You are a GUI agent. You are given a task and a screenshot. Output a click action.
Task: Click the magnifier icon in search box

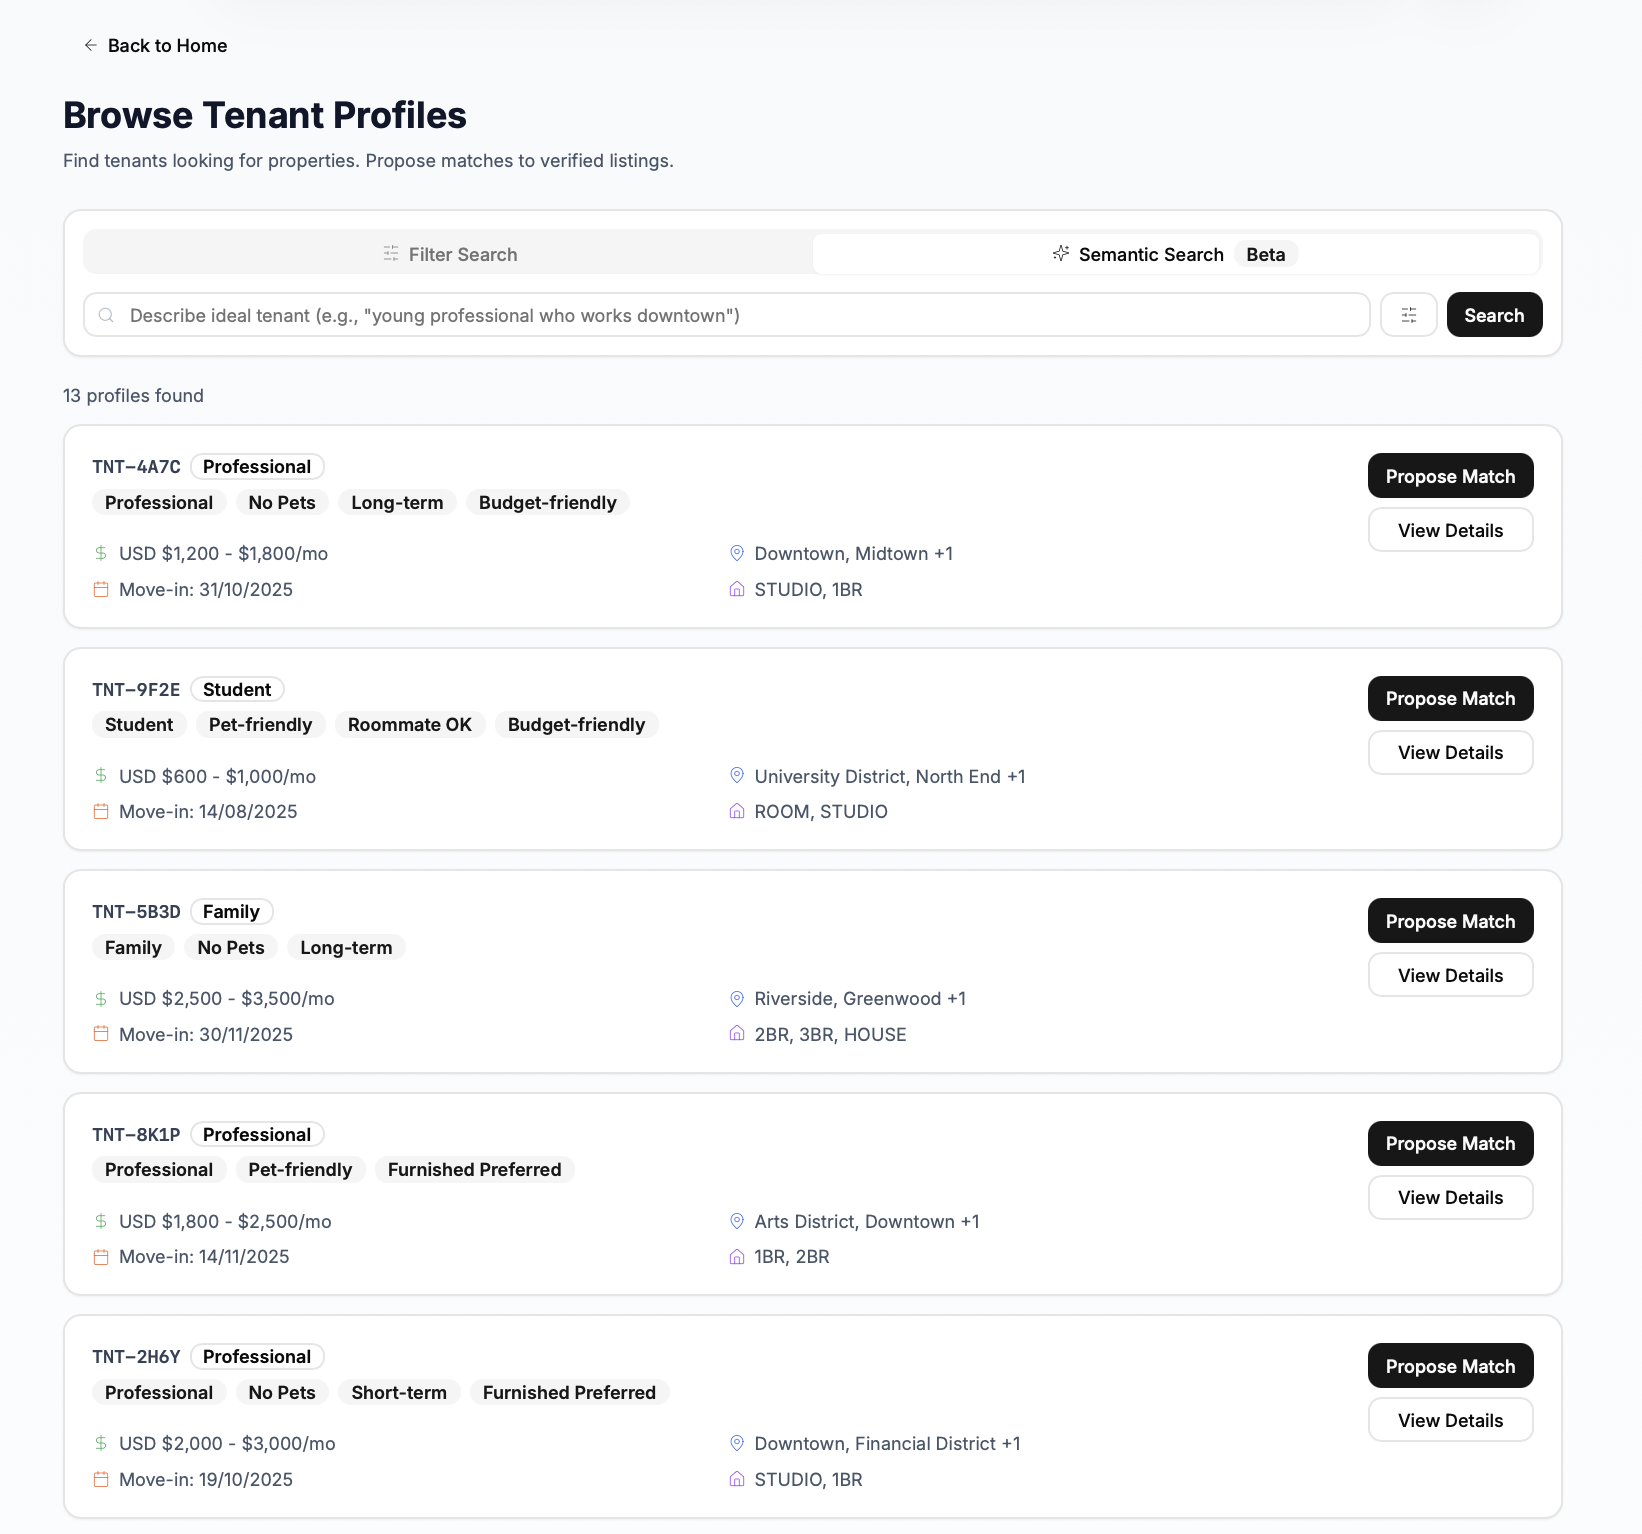point(106,316)
